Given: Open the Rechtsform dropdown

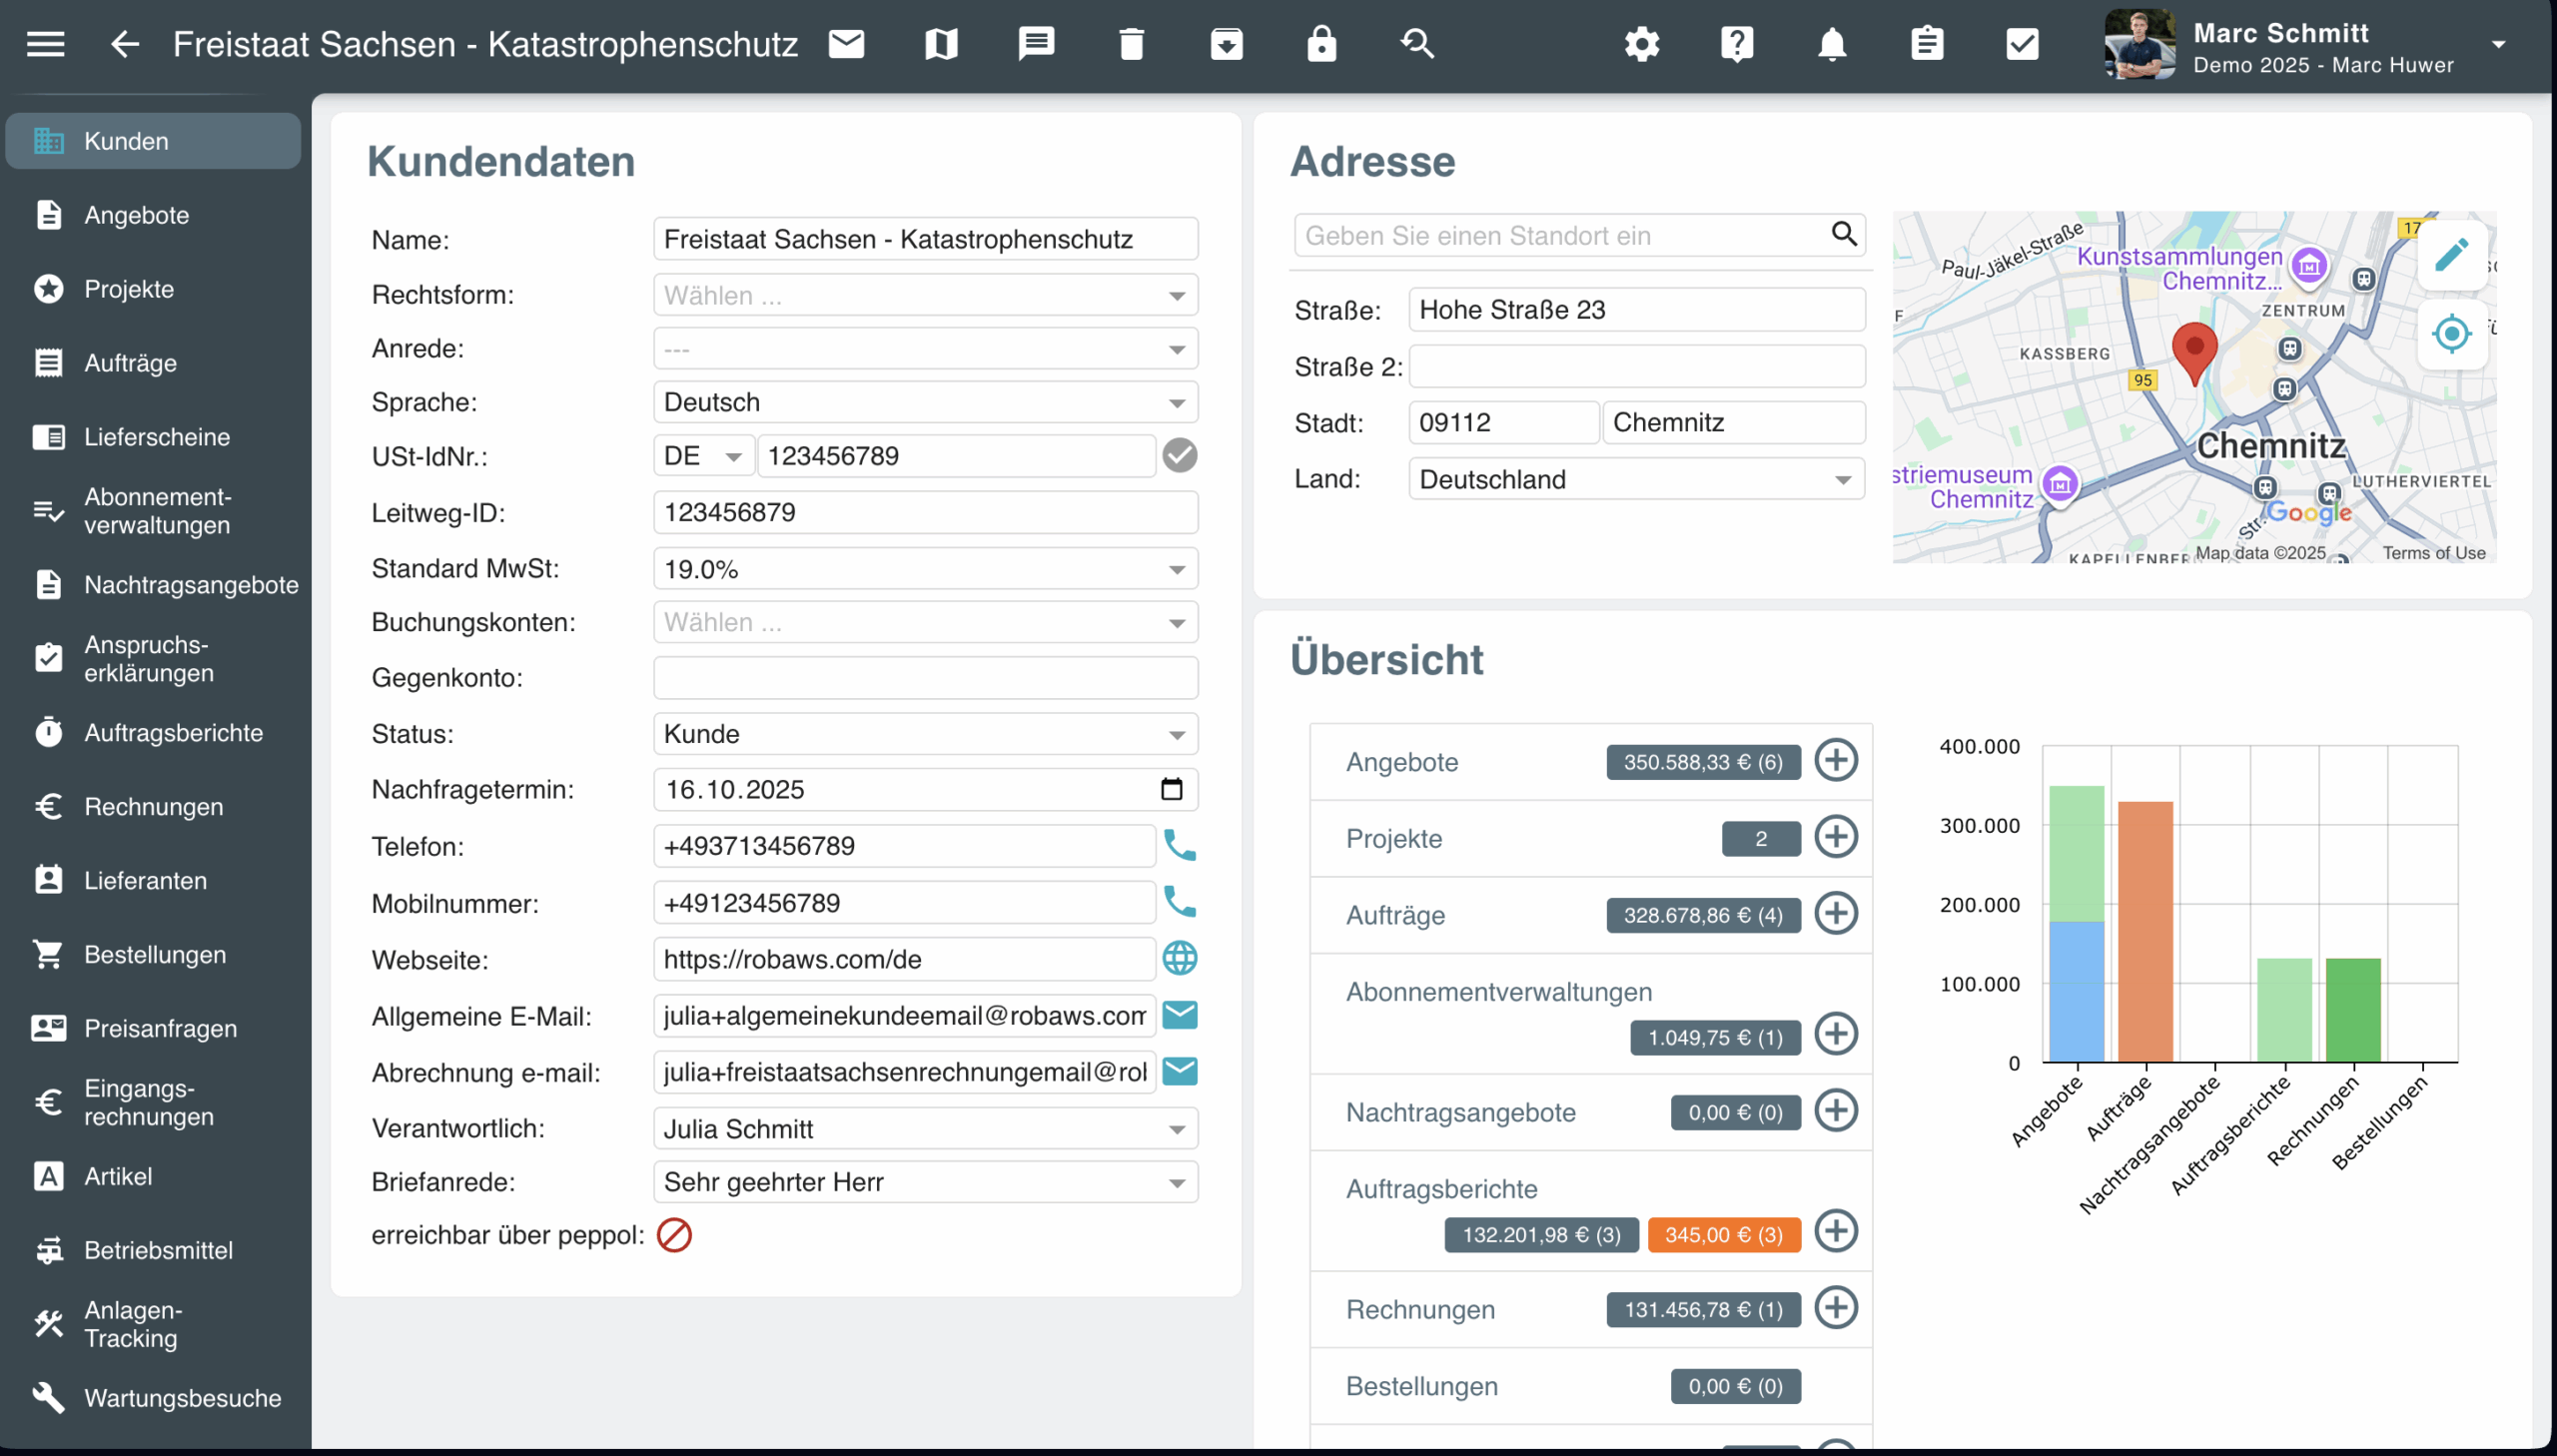Looking at the screenshot, I should coord(925,295).
